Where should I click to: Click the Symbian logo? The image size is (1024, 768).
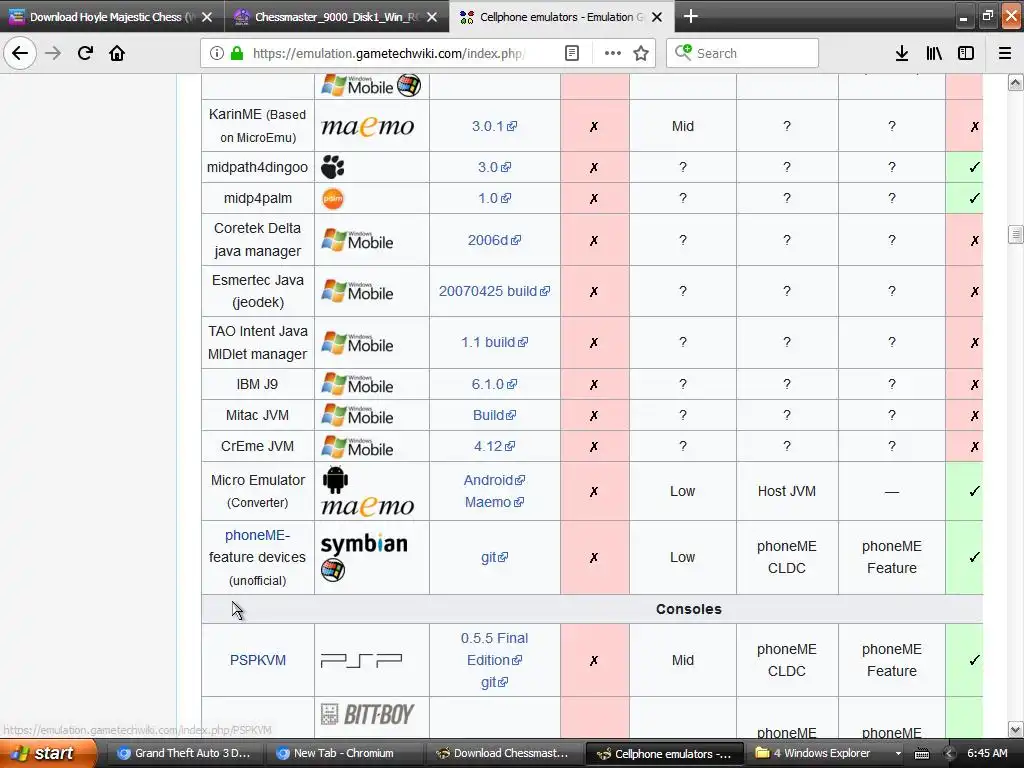364,543
